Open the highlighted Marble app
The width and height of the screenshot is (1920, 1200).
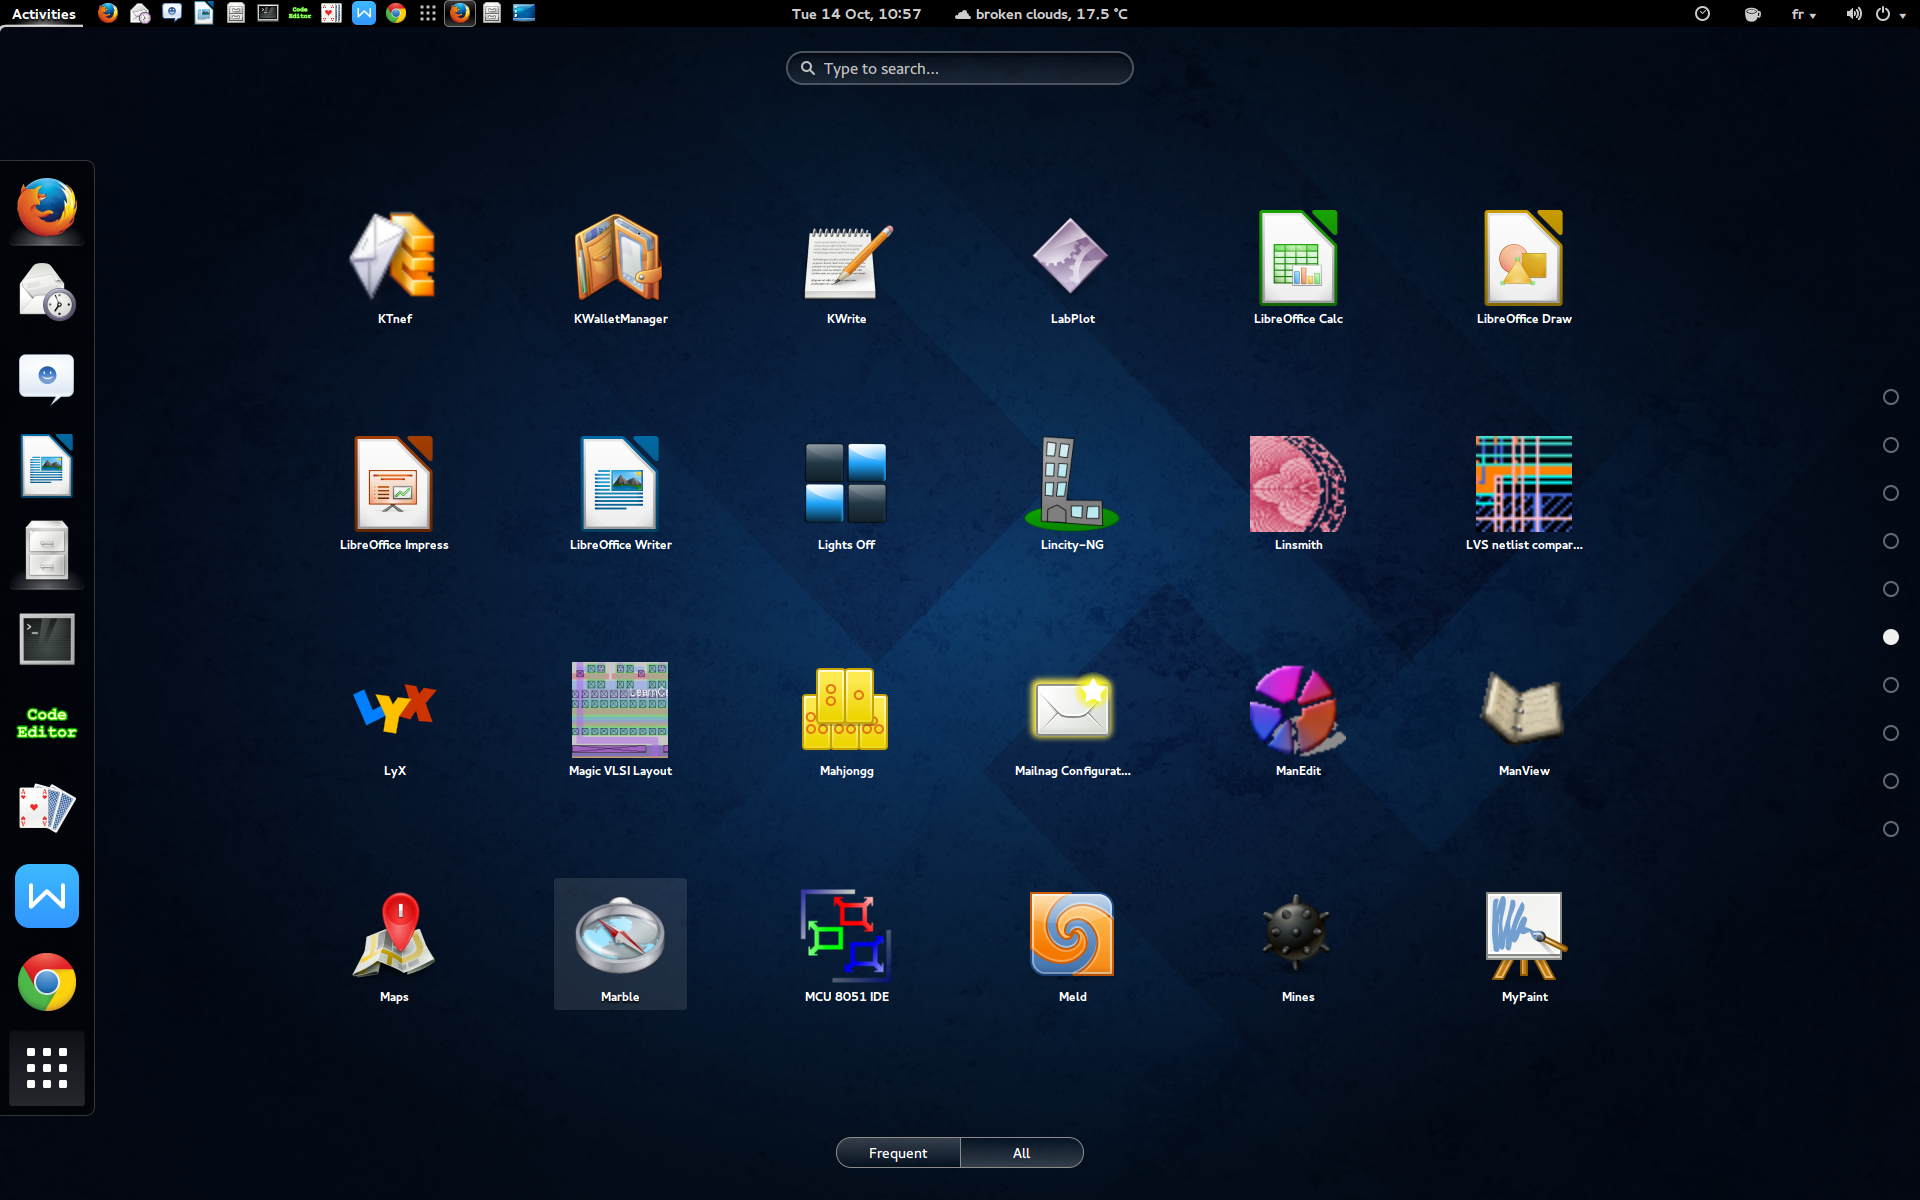pos(620,945)
